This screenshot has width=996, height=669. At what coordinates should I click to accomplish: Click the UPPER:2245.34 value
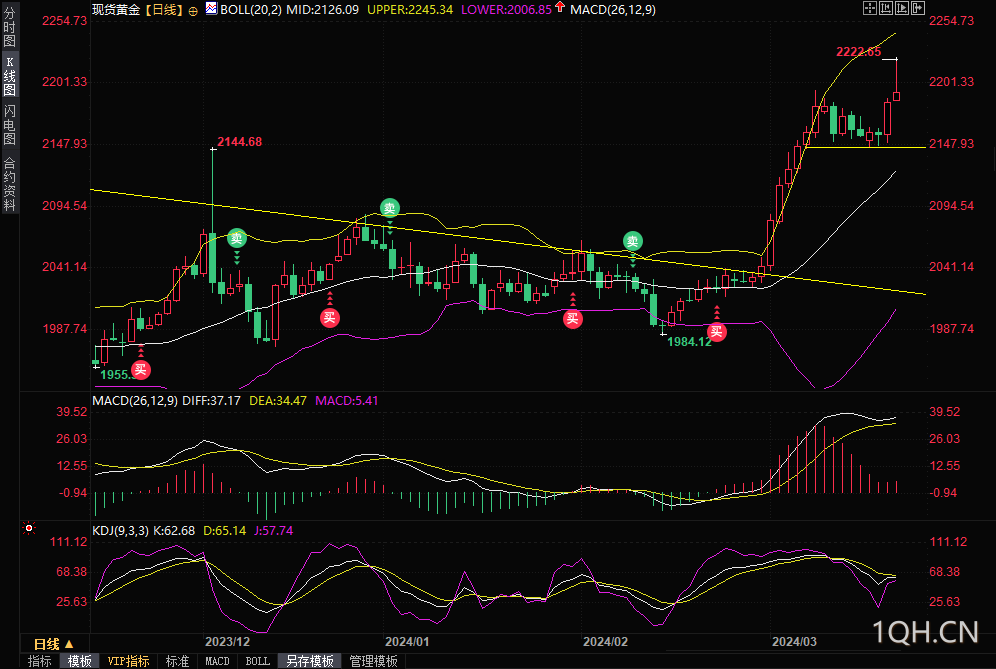410,10
